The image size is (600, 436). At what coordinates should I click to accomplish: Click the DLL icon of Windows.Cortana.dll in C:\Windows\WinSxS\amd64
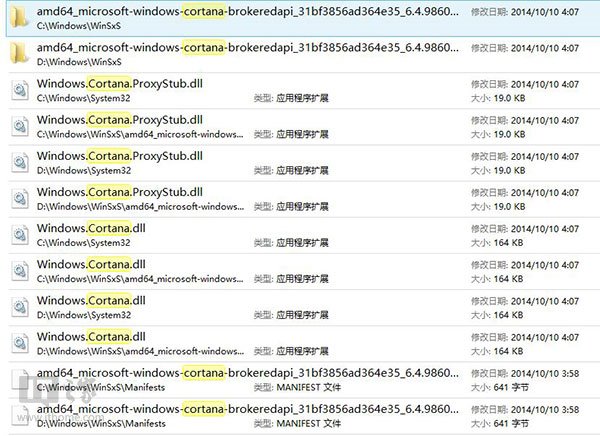[20, 271]
